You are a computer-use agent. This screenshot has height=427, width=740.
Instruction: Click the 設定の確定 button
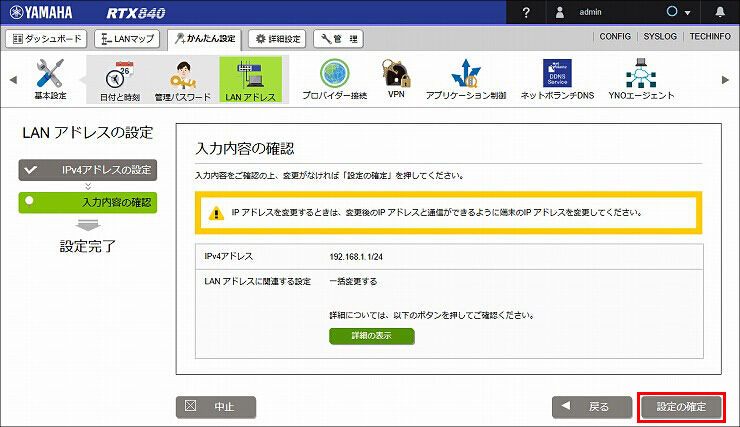[x=681, y=407]
